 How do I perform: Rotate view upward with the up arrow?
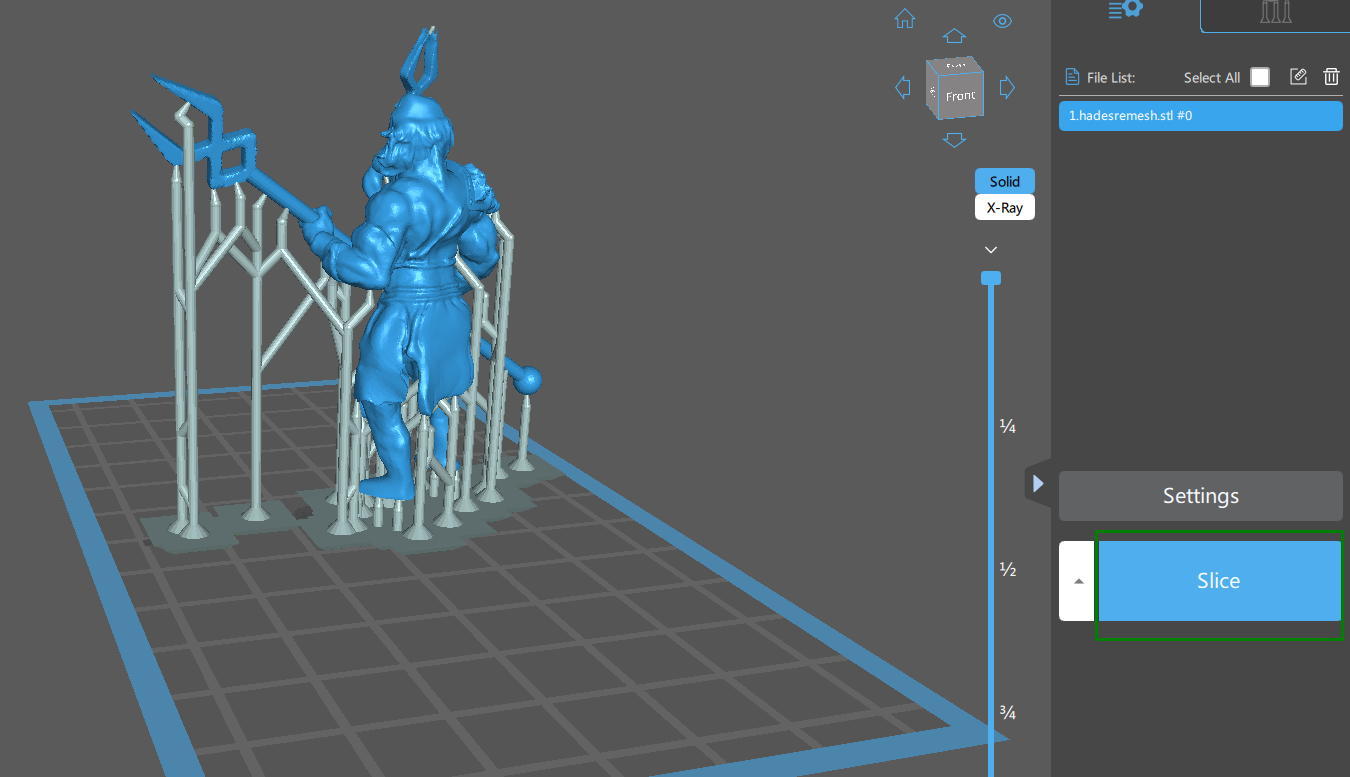[955, 36]
